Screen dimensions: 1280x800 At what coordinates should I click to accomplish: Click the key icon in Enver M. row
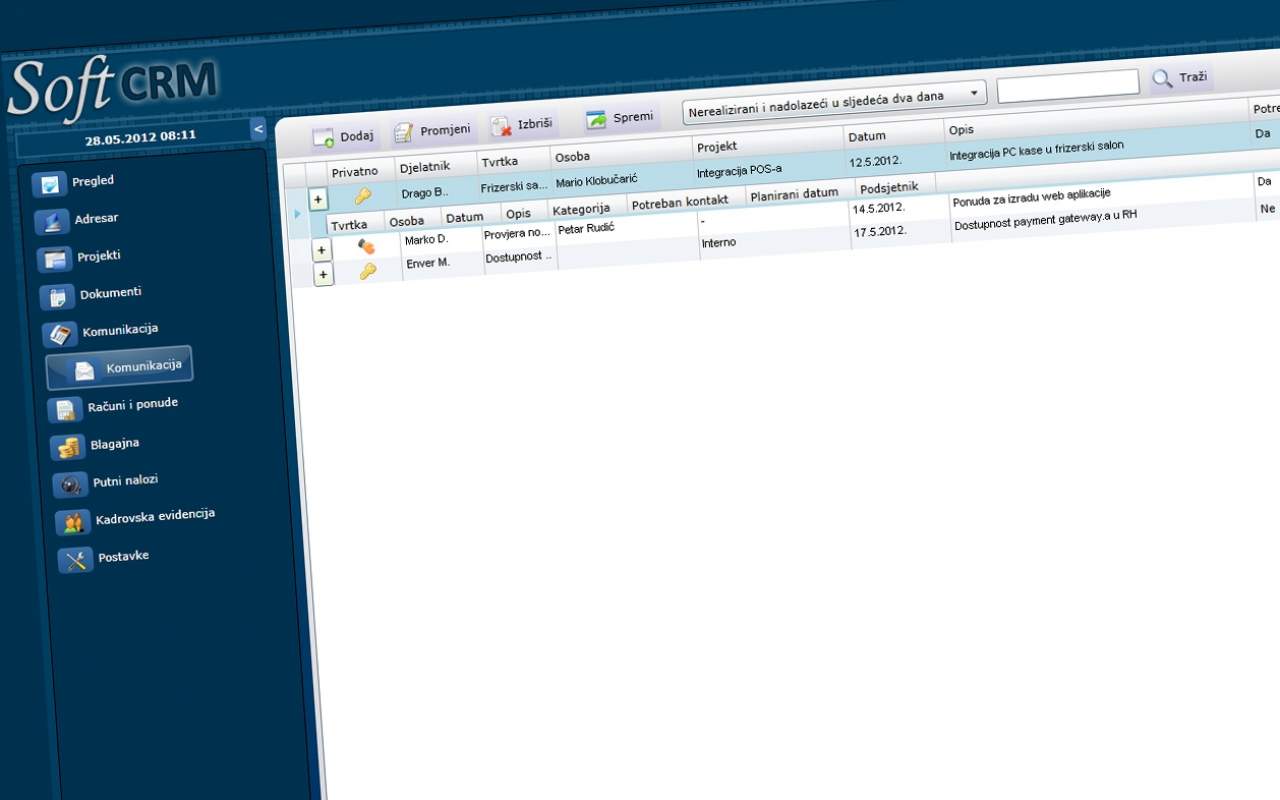click(x=367, y=270)
